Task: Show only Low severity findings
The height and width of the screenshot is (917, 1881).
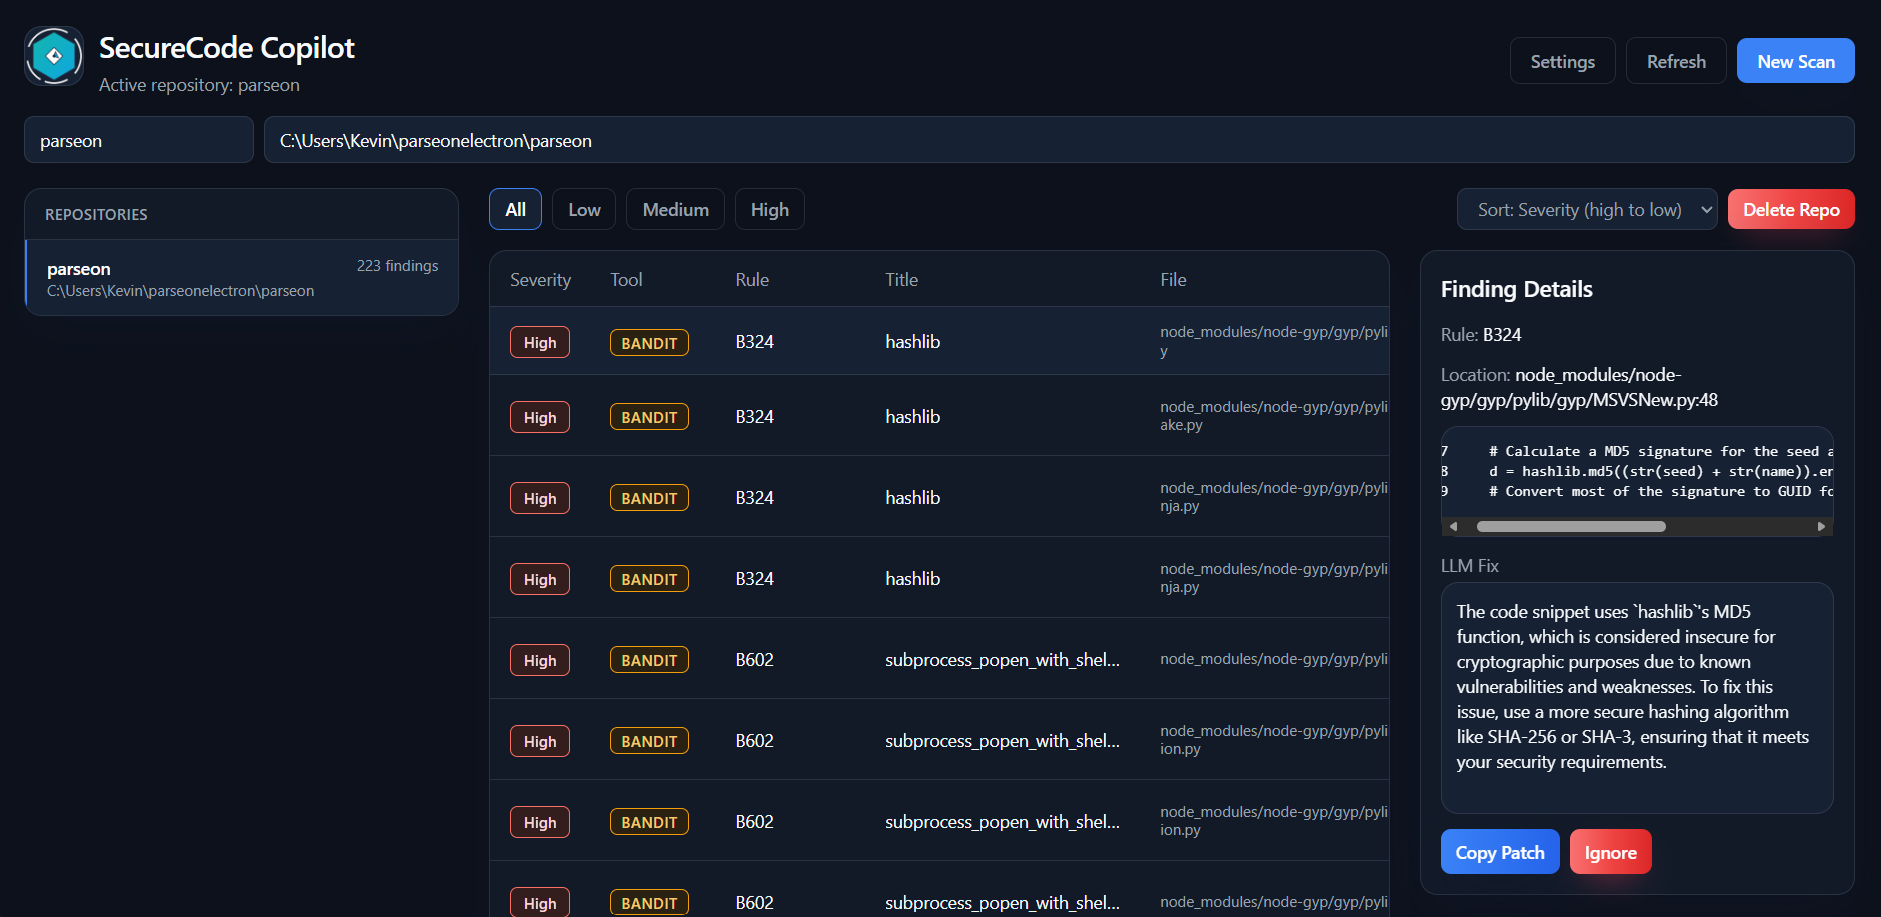Action: point(583,209)
